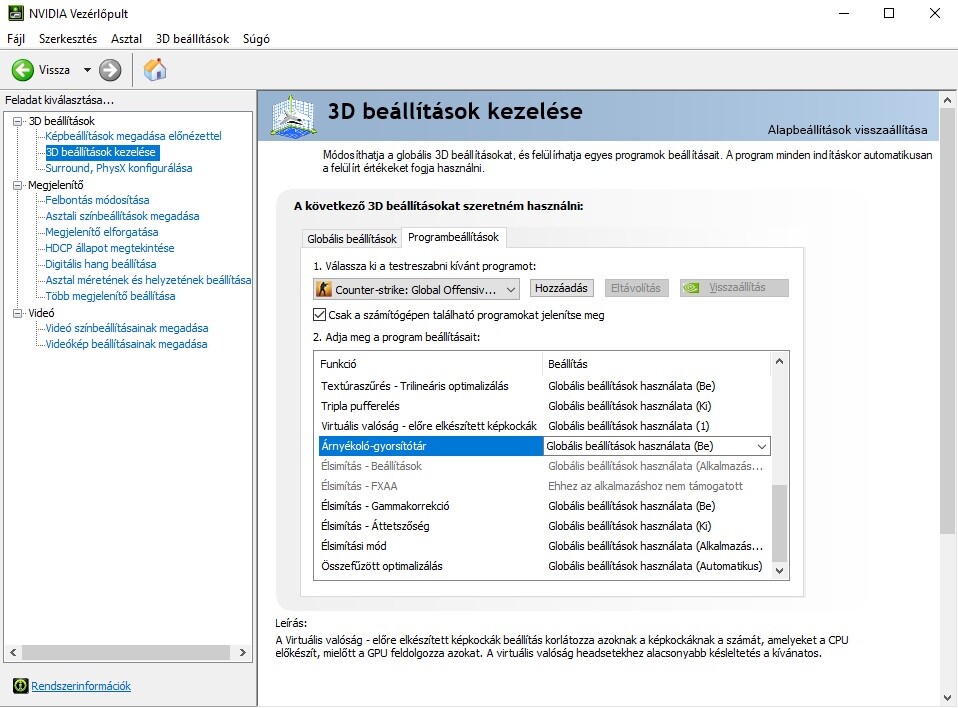Open the program selection dropdown
The height and width of the screenshot is (708, 958).
click(x=510, y=289)
